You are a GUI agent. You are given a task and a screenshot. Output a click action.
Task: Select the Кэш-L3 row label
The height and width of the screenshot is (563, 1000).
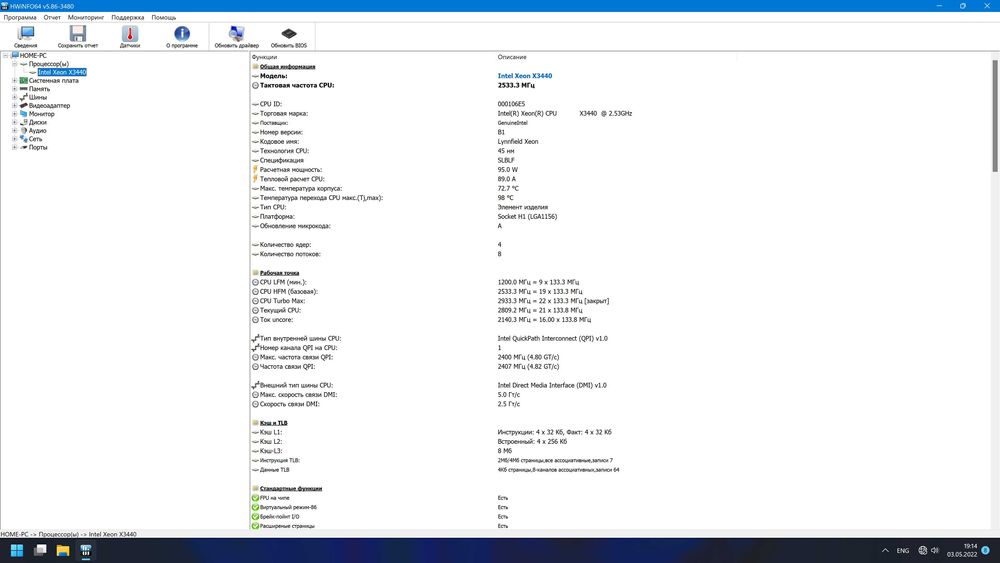(270, 451)
